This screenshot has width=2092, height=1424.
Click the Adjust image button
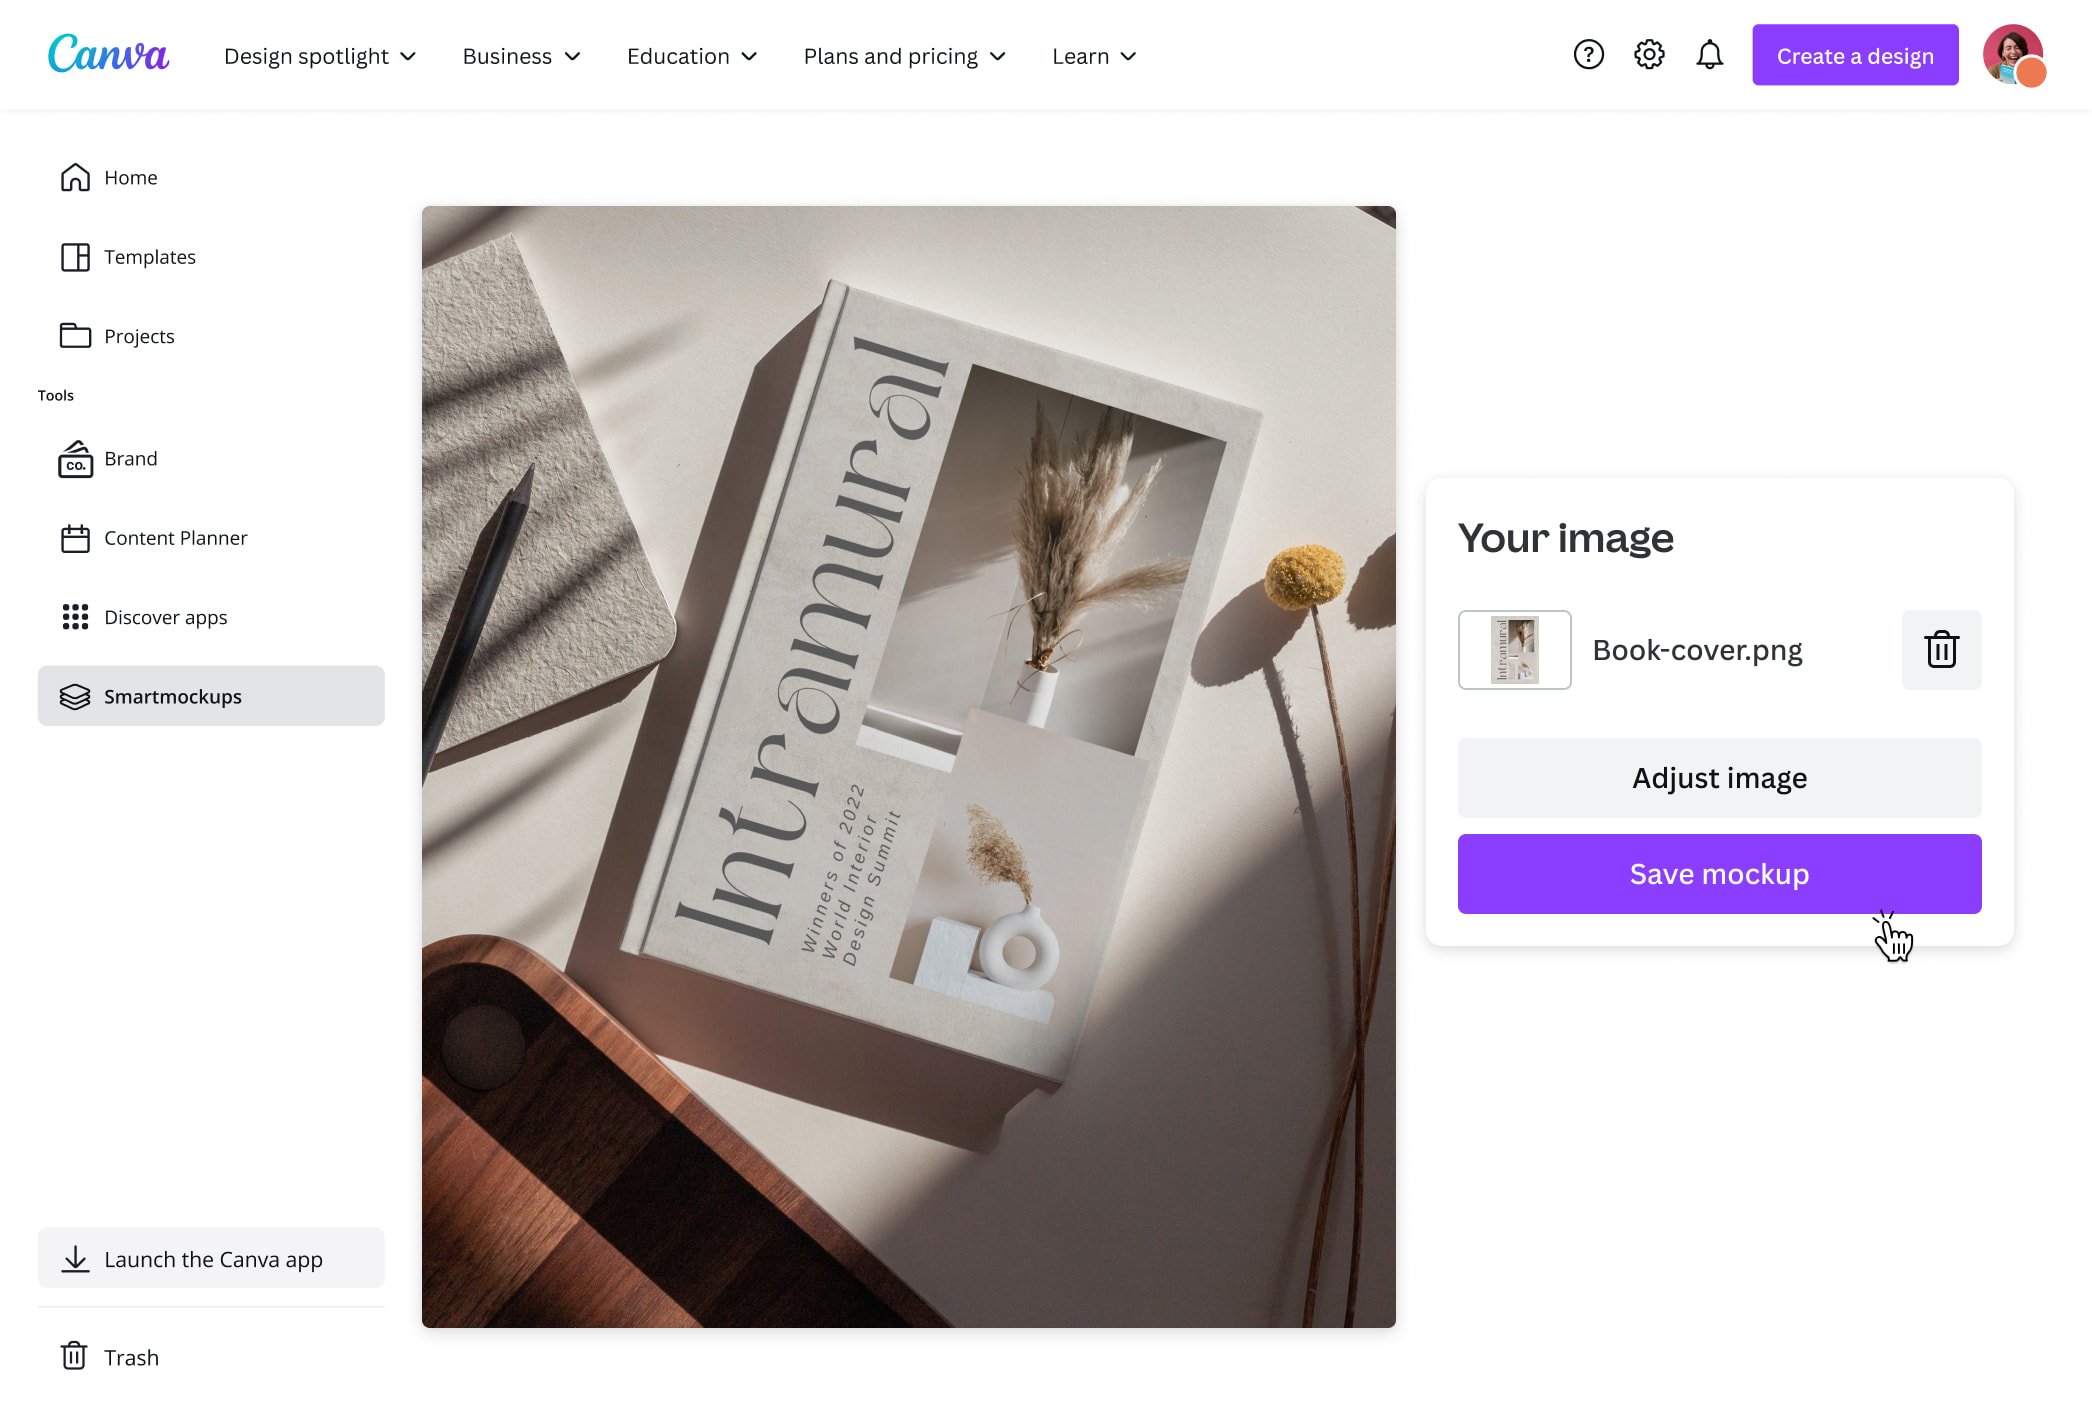pos(1719,777)
